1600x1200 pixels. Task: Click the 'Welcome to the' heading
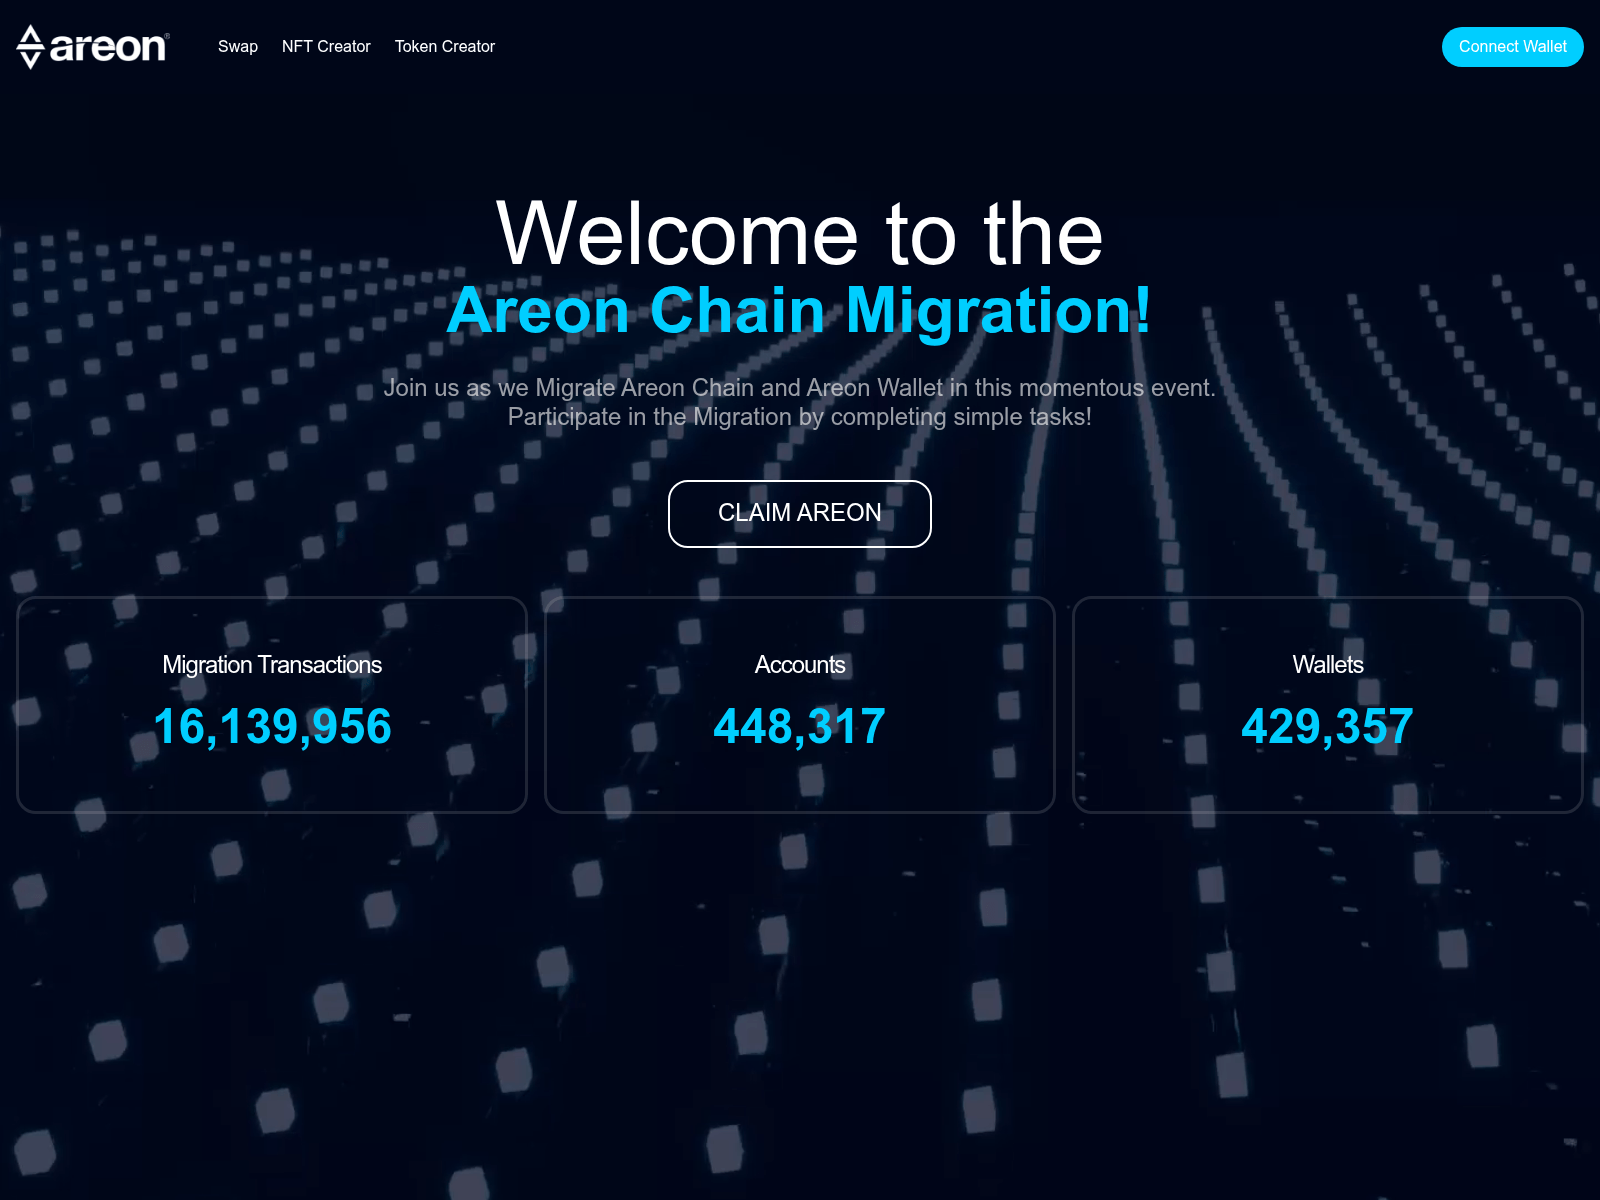point(800,234)
